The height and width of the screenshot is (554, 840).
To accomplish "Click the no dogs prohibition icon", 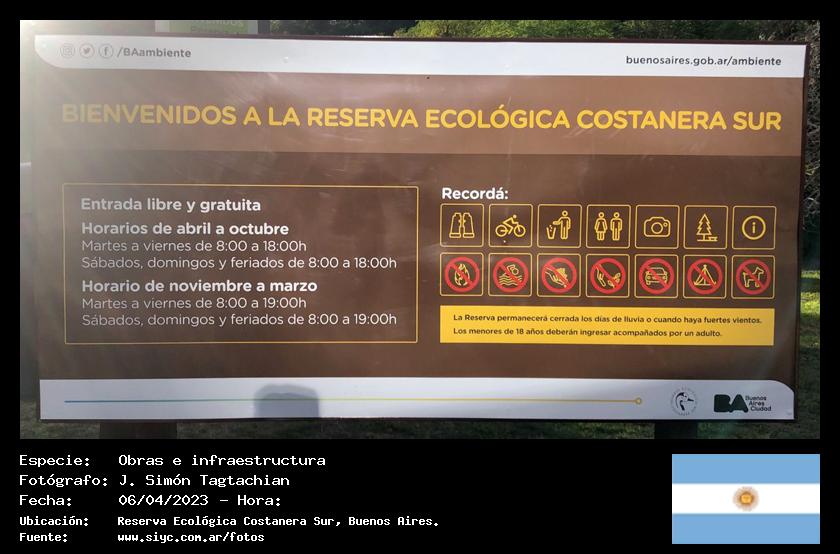I will pyautogui.click(x=753, y=276).
